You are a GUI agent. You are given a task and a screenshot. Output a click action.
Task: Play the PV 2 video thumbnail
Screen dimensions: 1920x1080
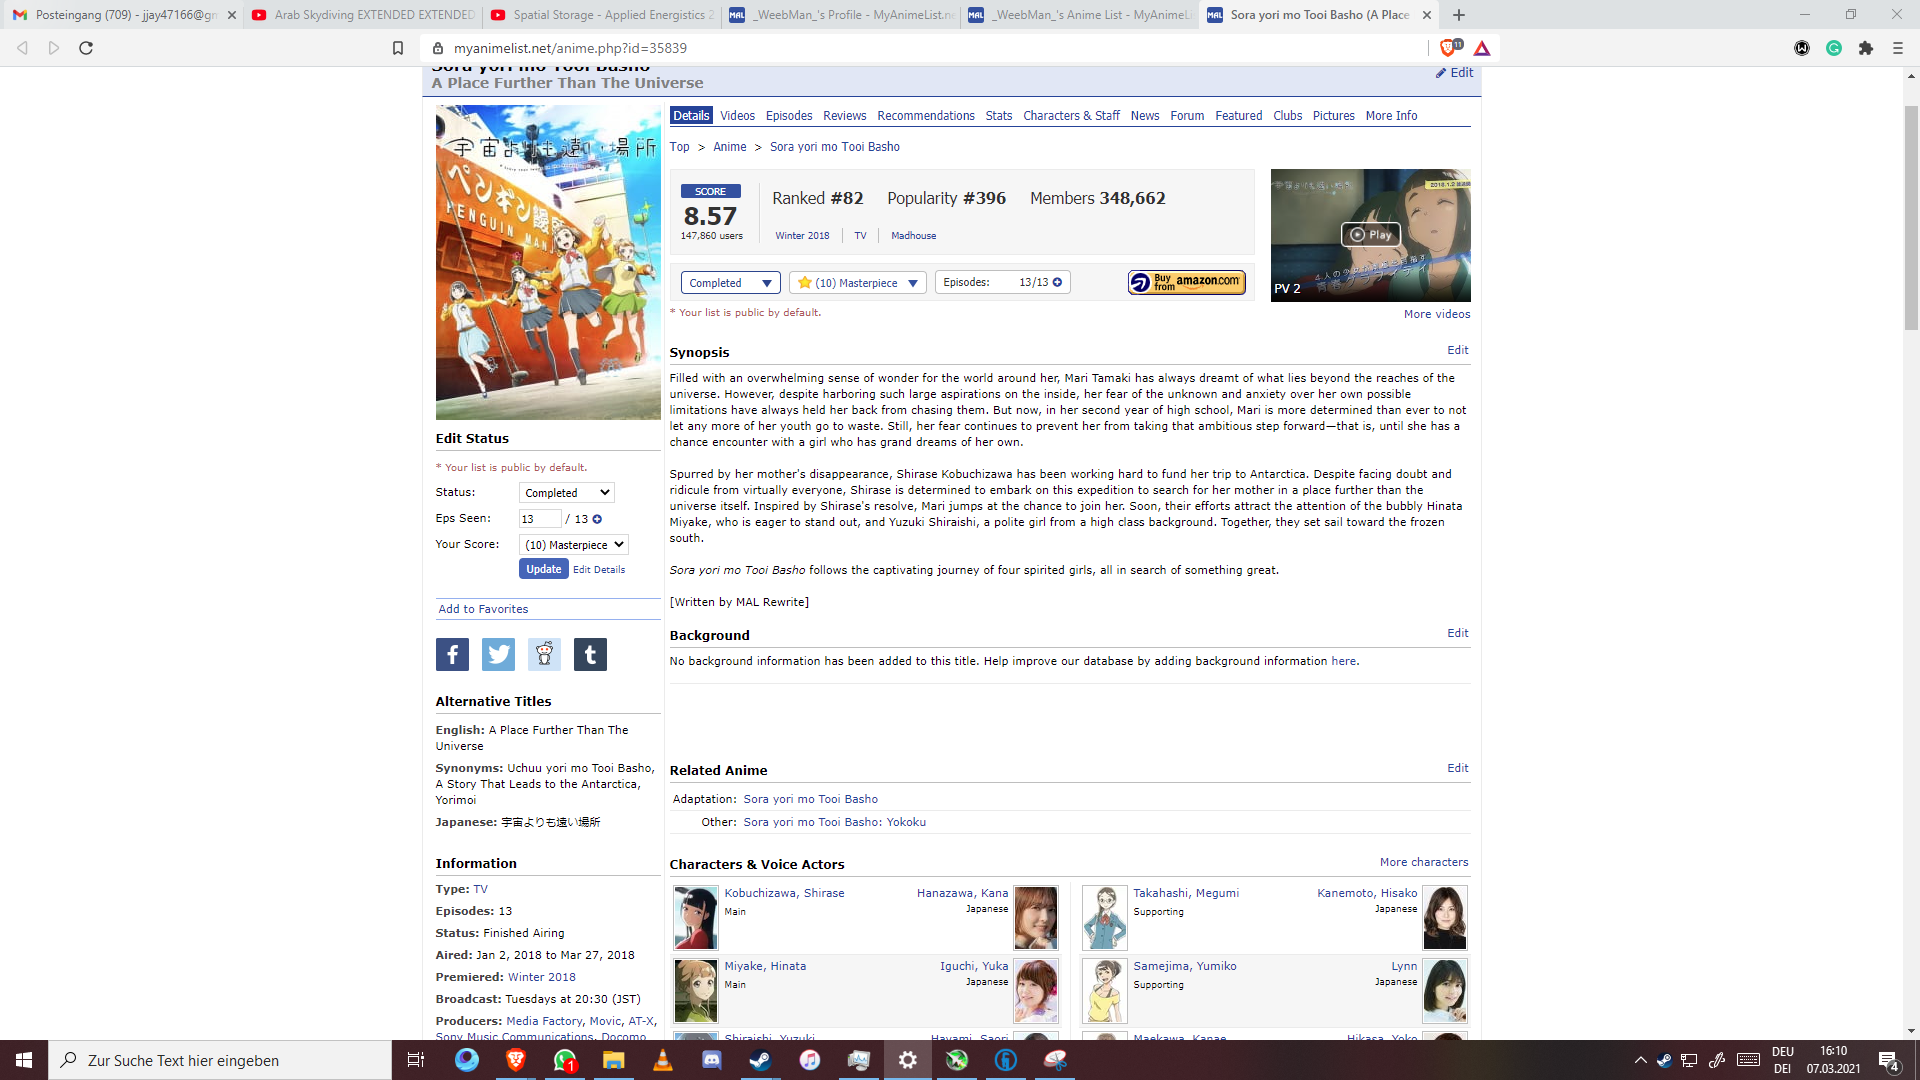pyautogui.click(x=1371, y=235)
